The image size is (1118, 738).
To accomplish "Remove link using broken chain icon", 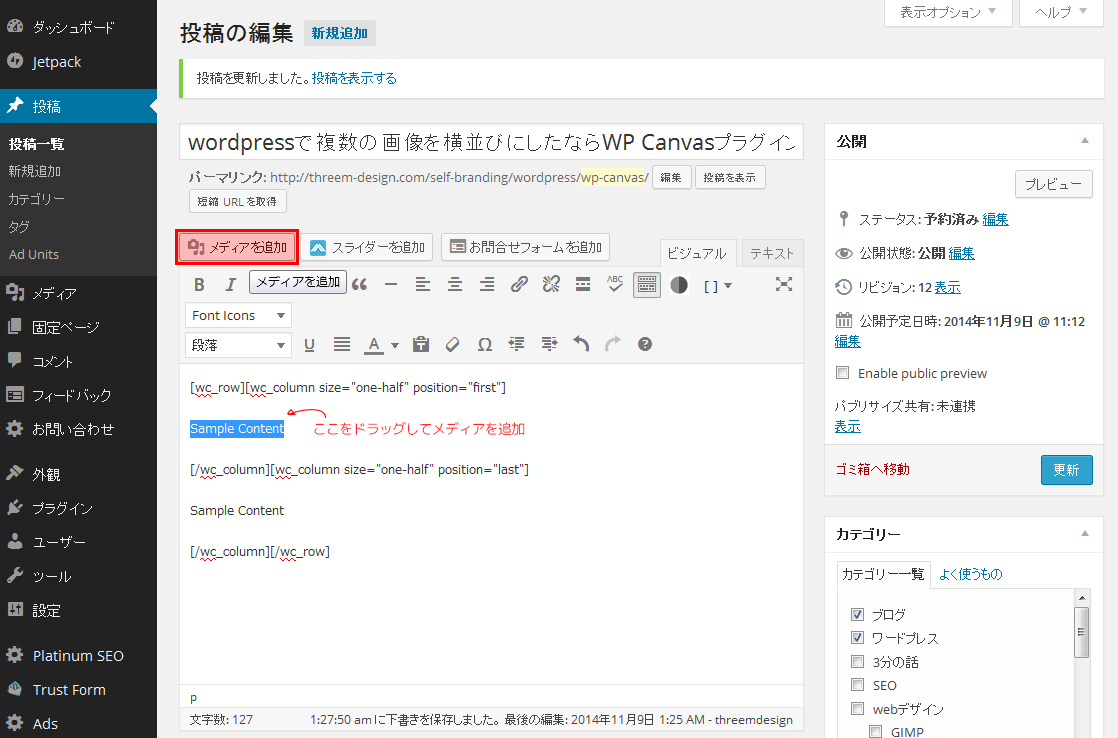I will 551,285.
